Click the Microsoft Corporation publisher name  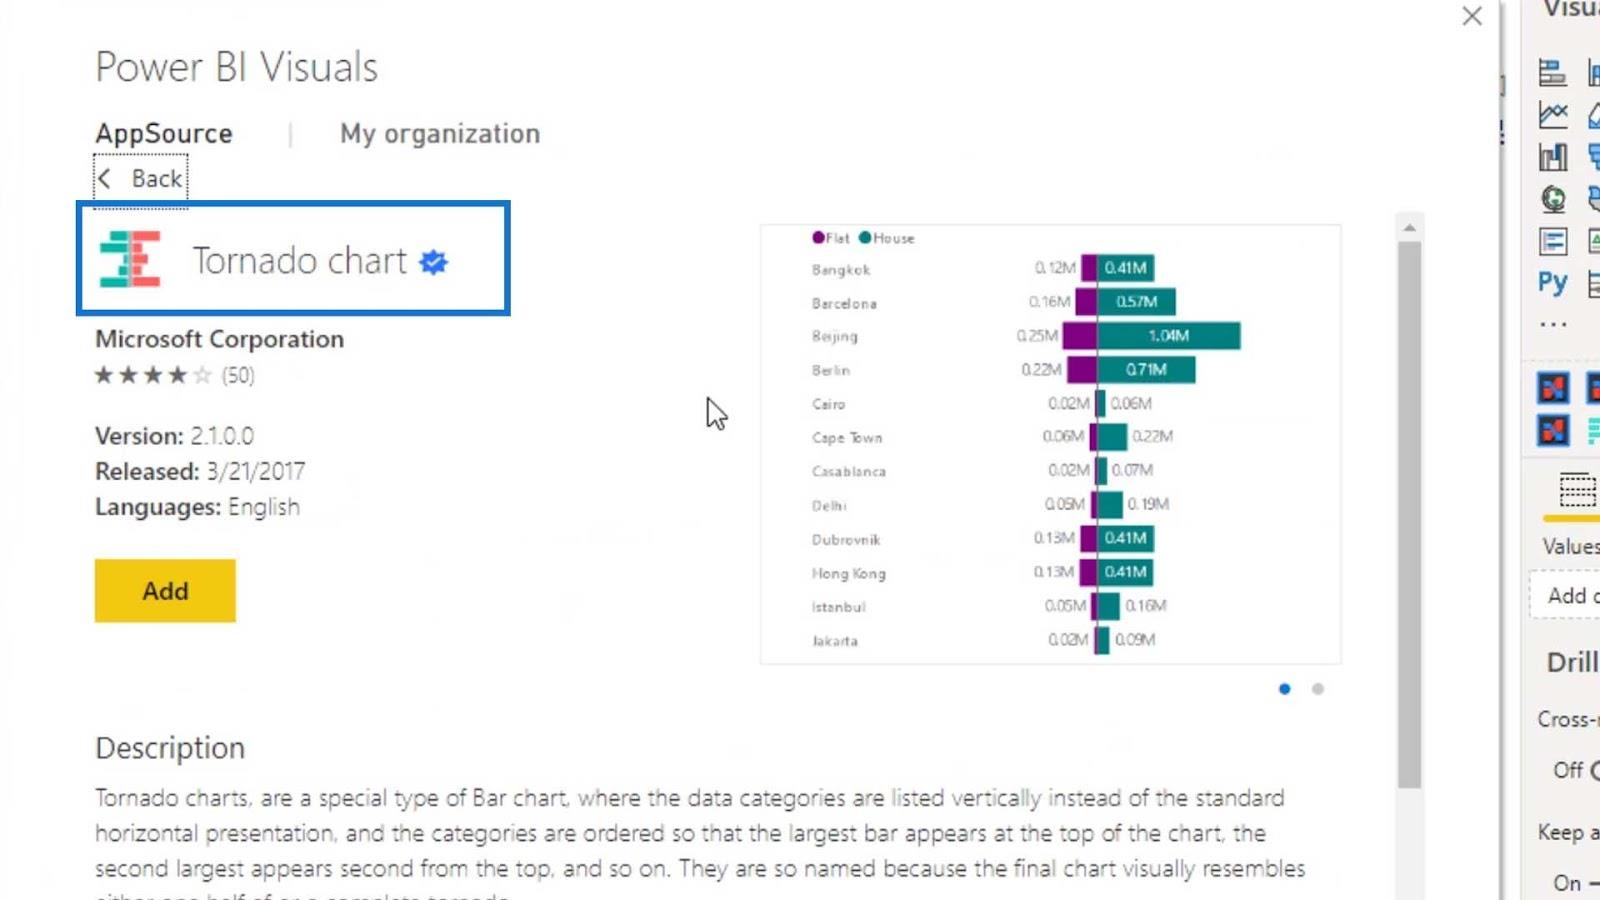[219, 339]
